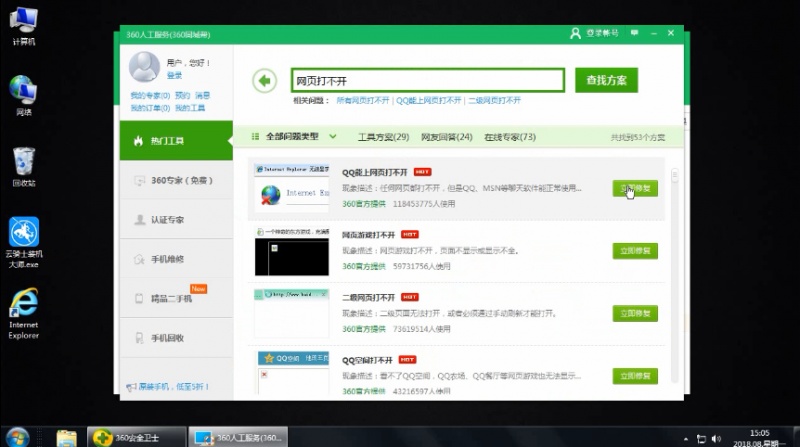Image resolution: width=800 pixels, height=447 pixels.
Task: Switch to 在线专家(73) tab
Action: tap(510, 137)
